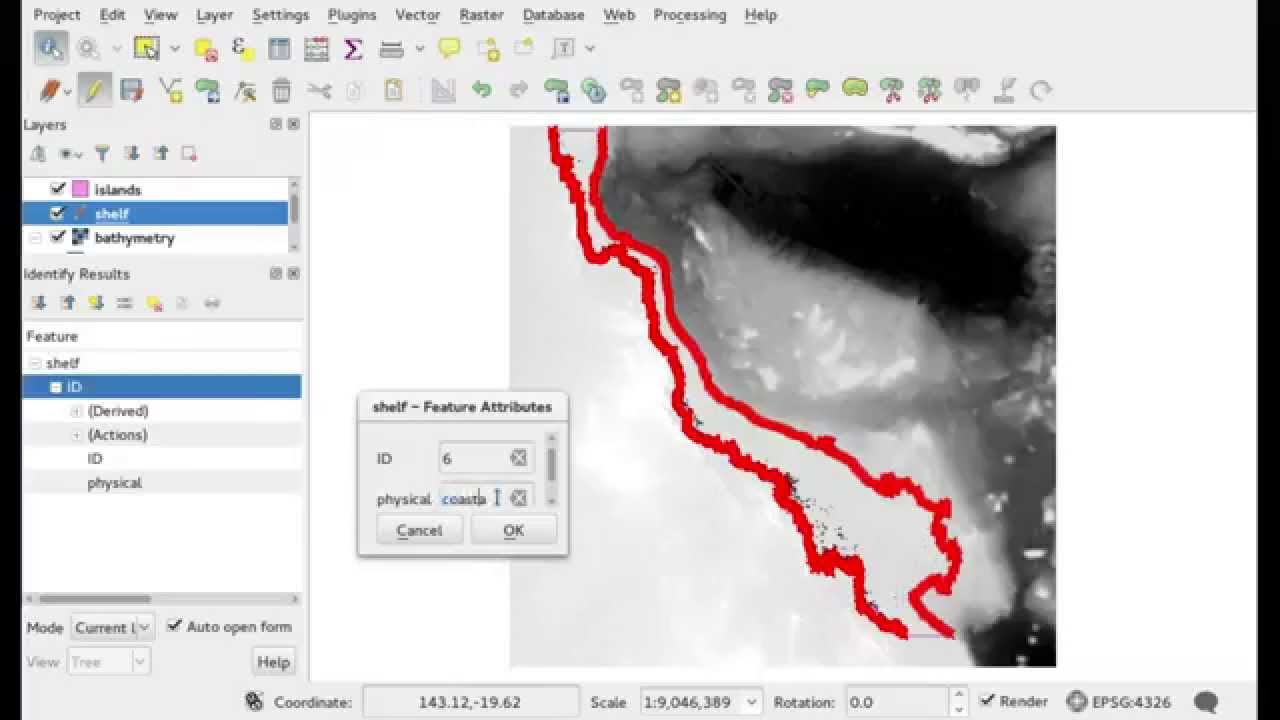The height and width of the screenshot is (720, 1280).
Task: Select the Add Feature tool
Action: pyautogui.click(x=170, y=91)
